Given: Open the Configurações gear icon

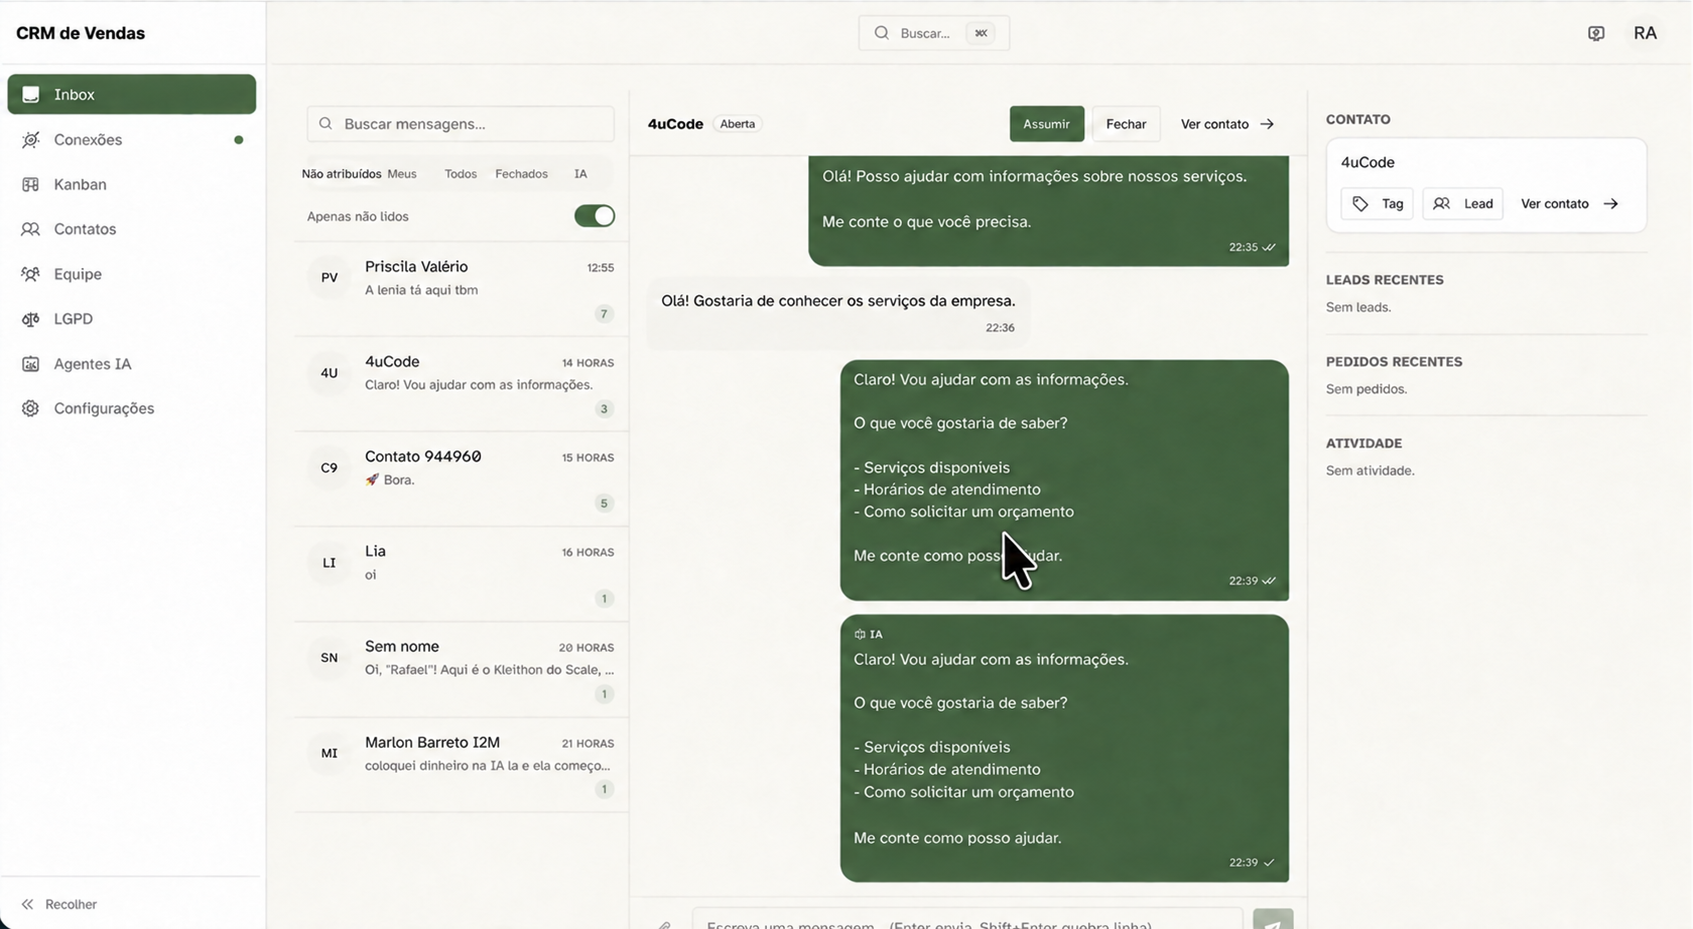Looking at the screenshot, I should pyautogui.click(x=31, y=408).
